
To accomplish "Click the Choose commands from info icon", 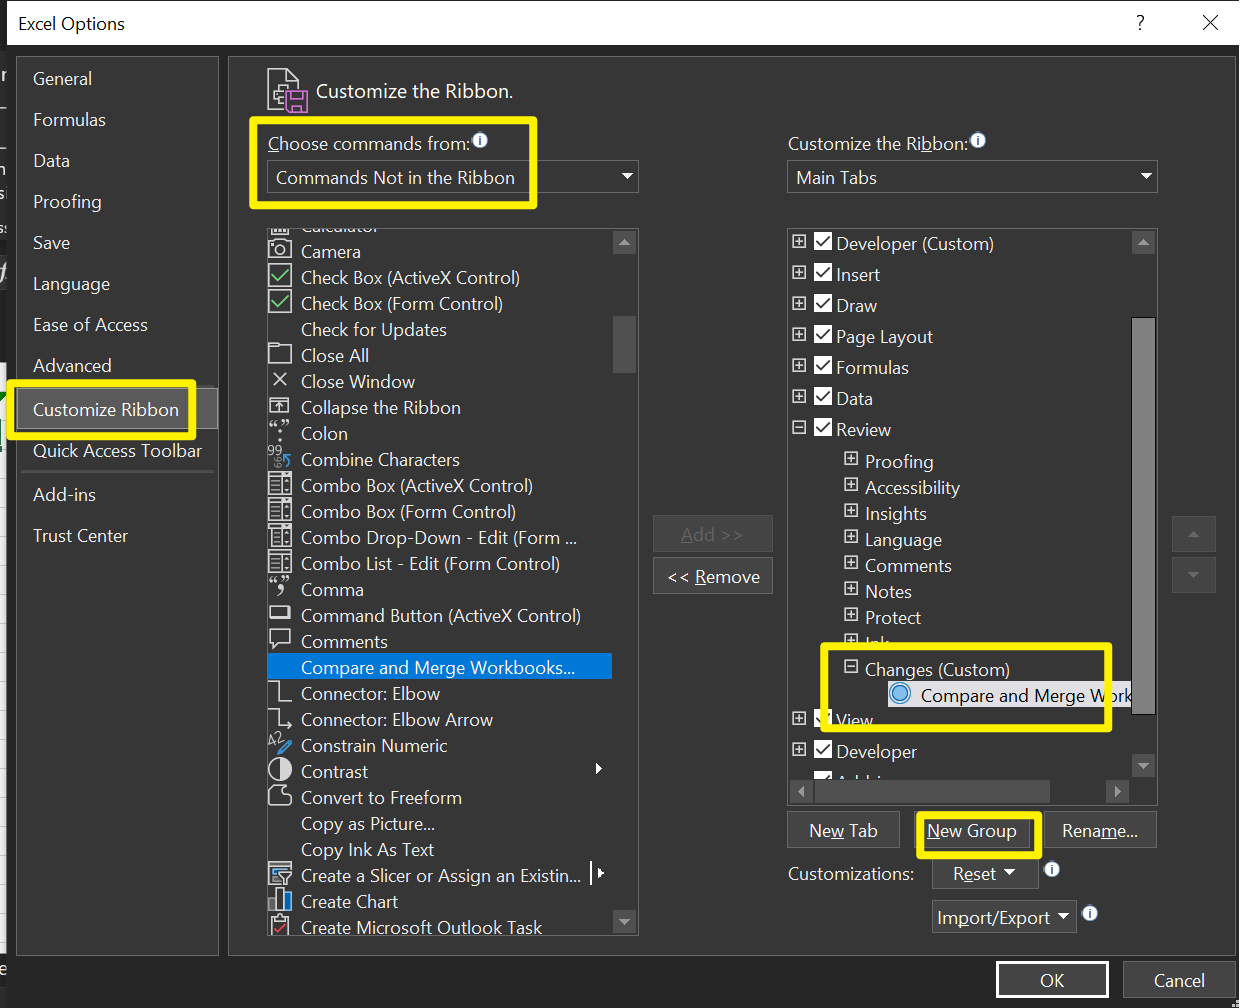I will click(480, 141).
